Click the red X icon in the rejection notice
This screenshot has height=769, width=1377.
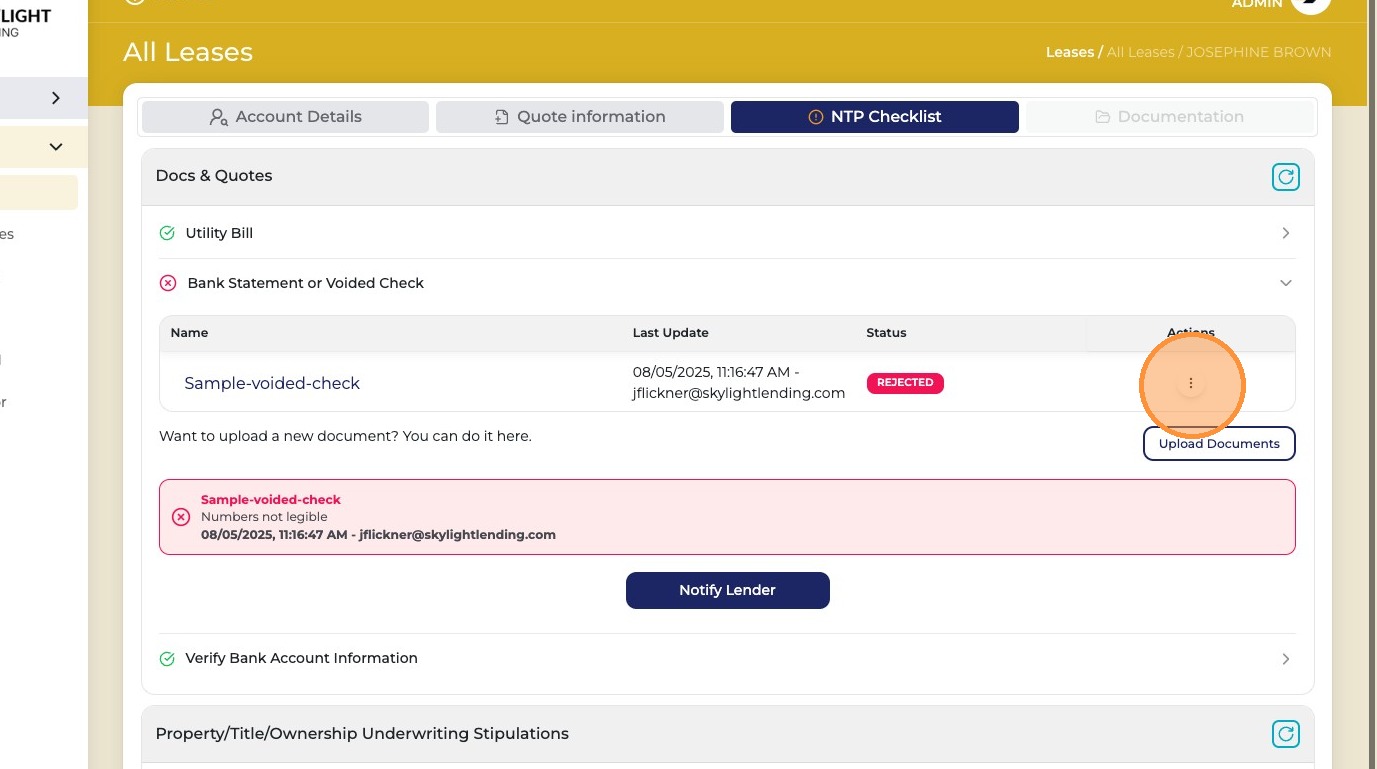point(181,517)
